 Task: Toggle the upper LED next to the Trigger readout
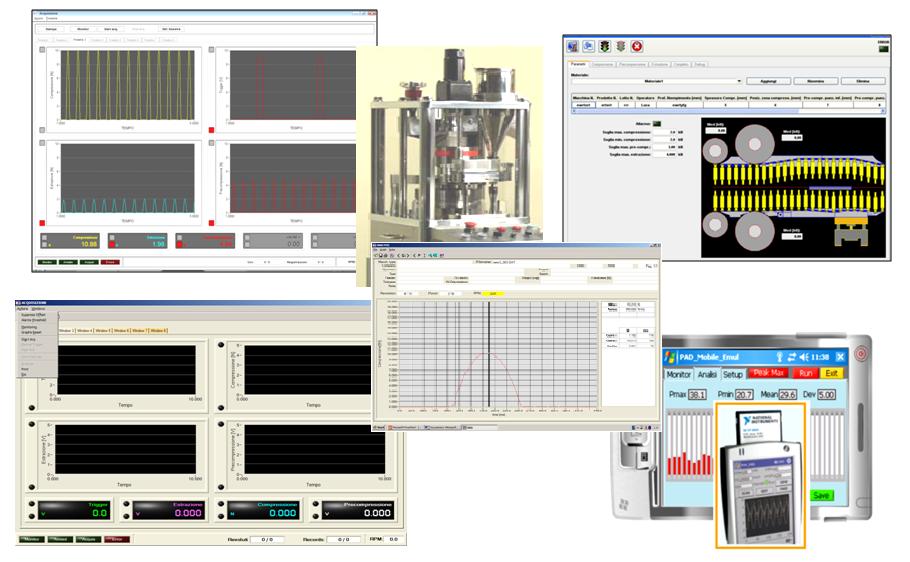[31, 504]
